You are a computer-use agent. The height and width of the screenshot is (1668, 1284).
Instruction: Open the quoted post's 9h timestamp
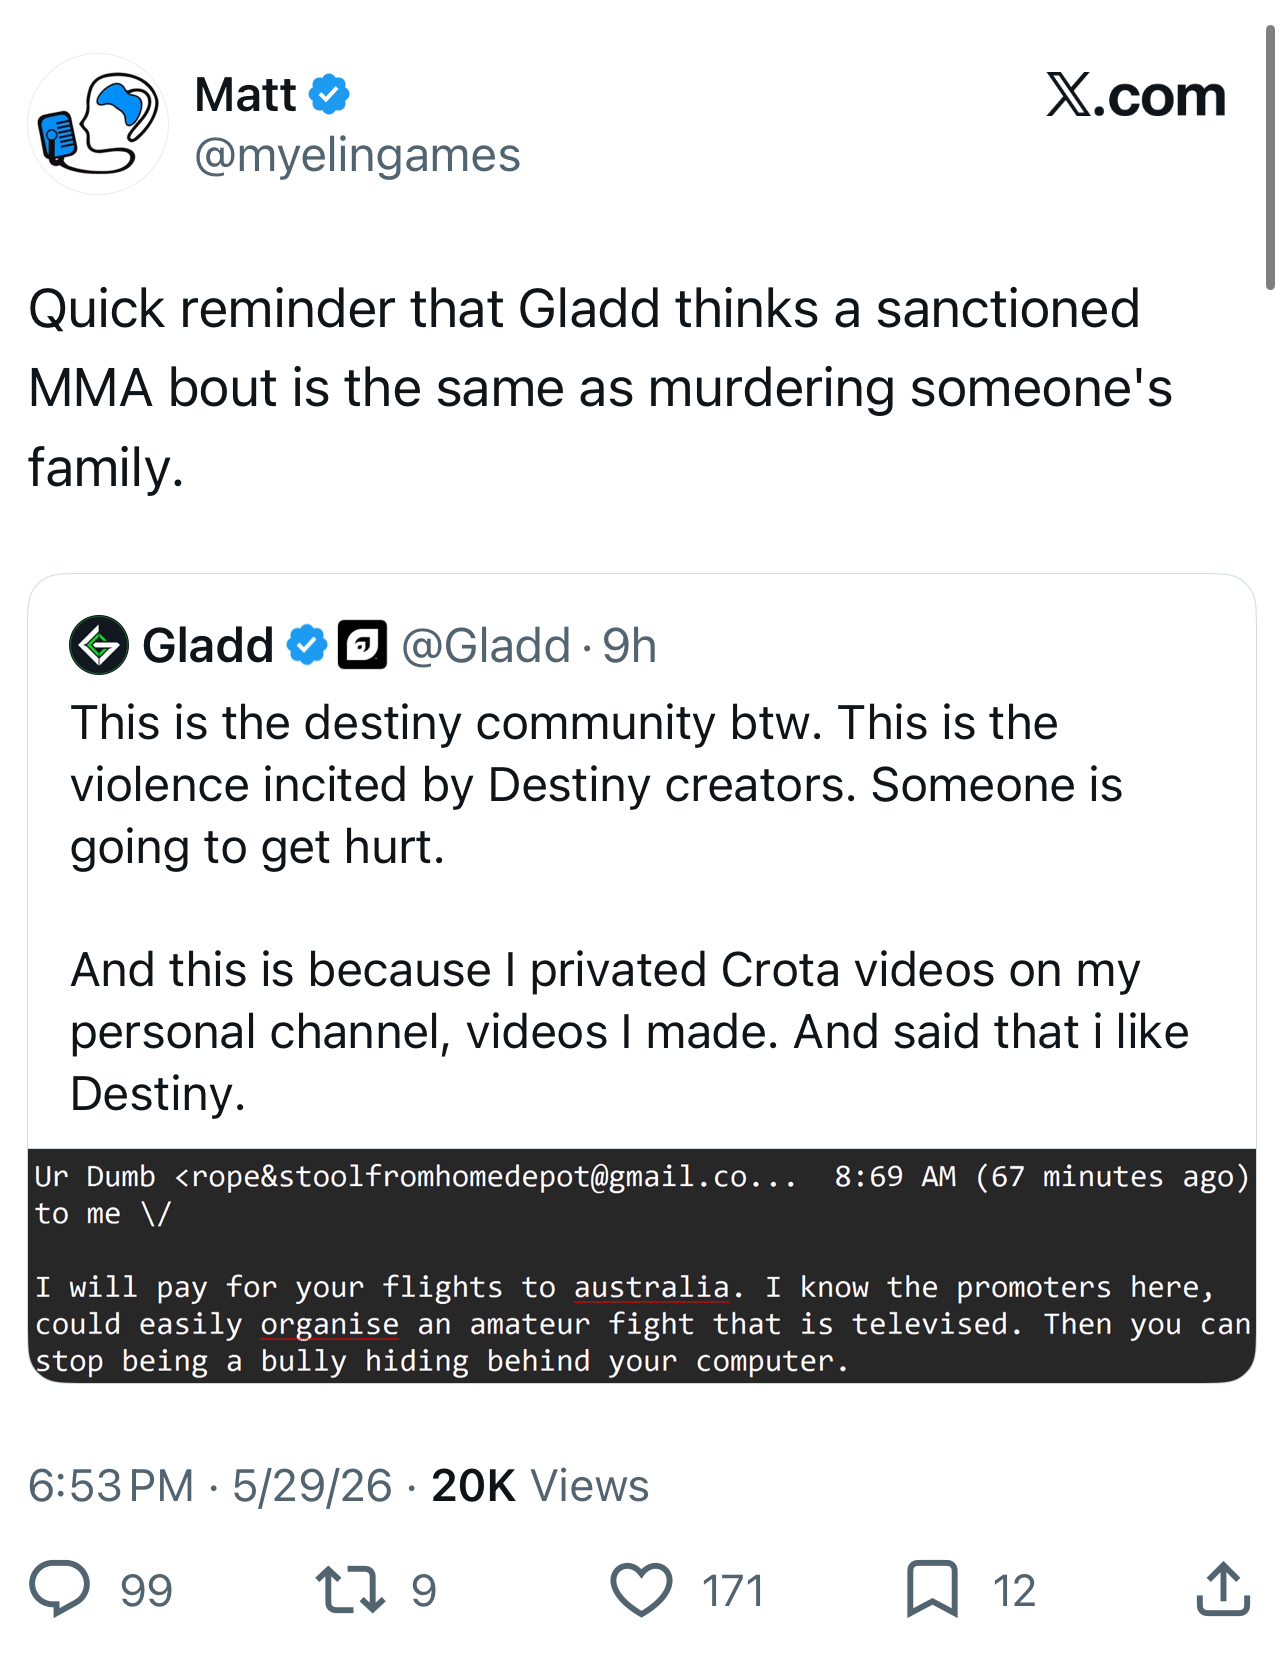pos(629,646)
